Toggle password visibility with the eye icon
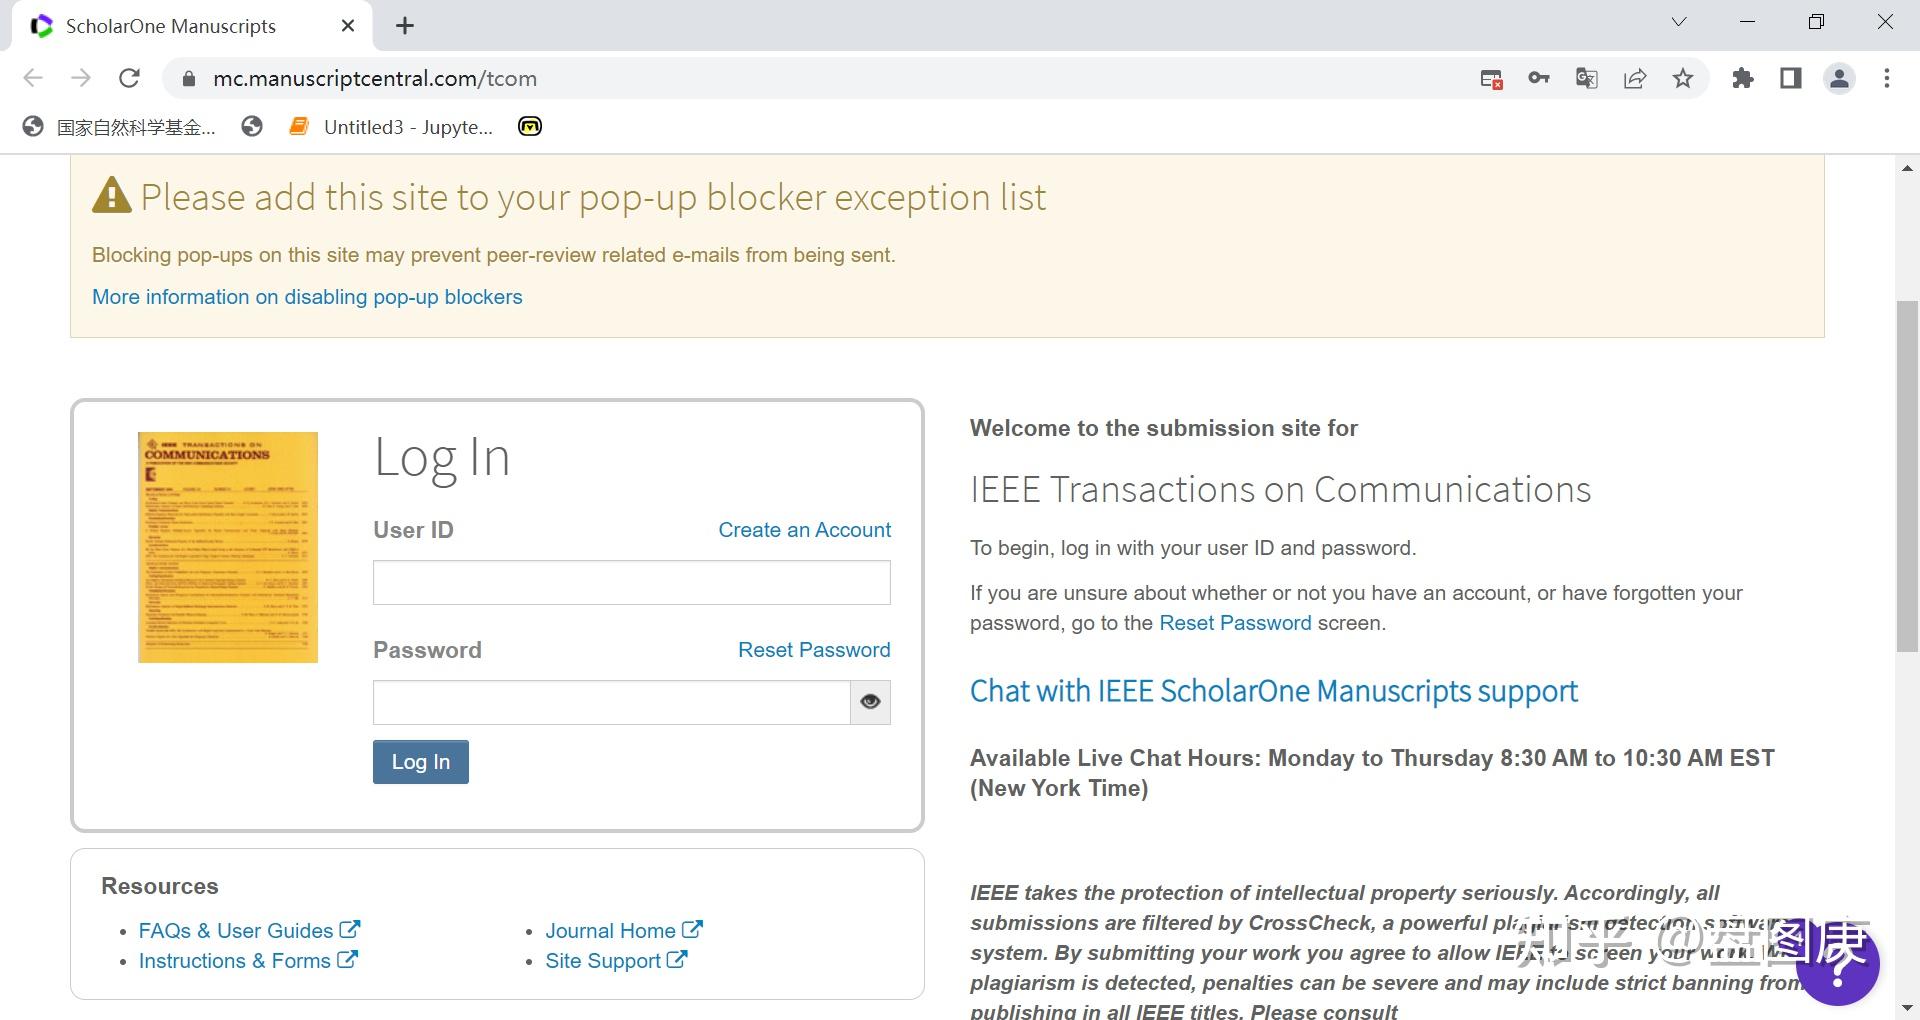Screen dimensions: 1920x1020 [x=869, y=702]
